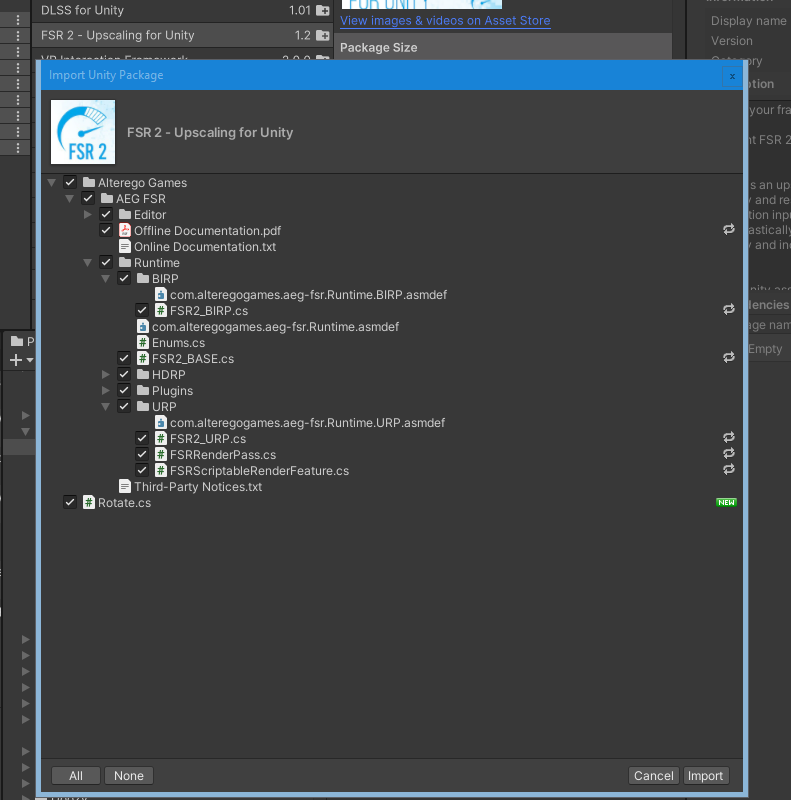Click the Offline Documentation.pdf file icon
Viewport: 791px width, 800px height.
coord(125,230)
